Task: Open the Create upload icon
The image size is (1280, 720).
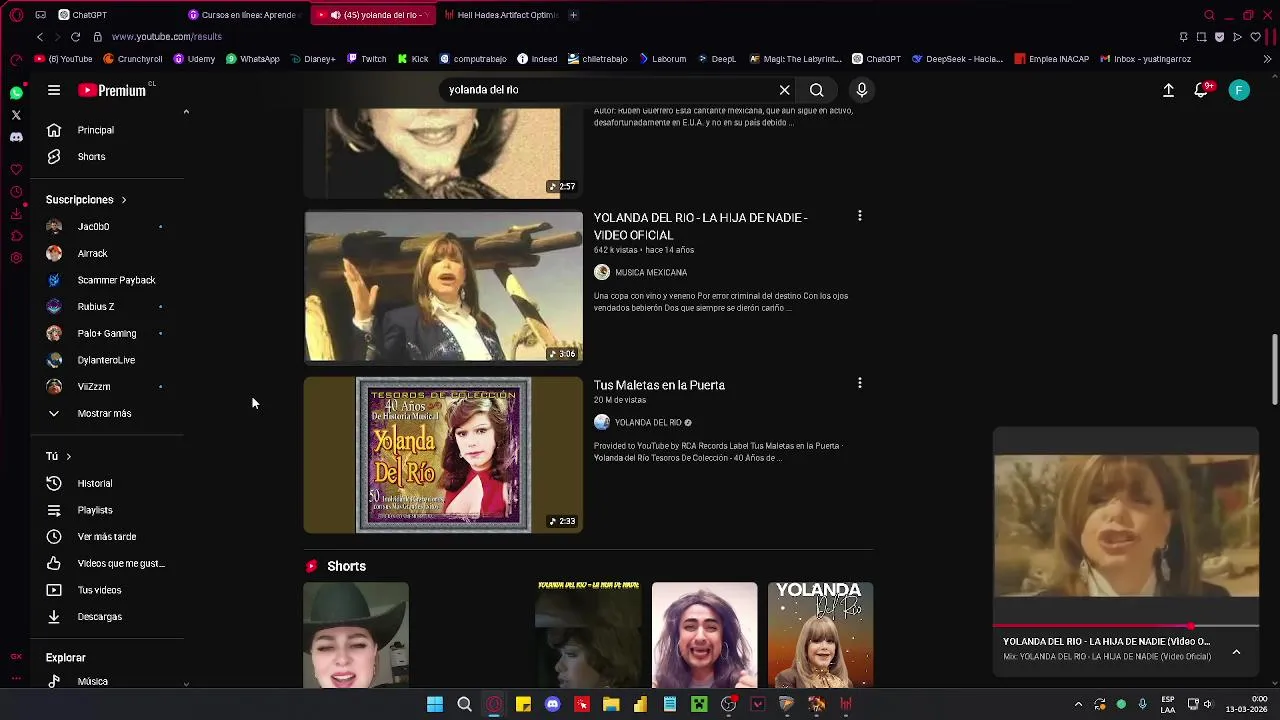Action: tap(1168, 90)
